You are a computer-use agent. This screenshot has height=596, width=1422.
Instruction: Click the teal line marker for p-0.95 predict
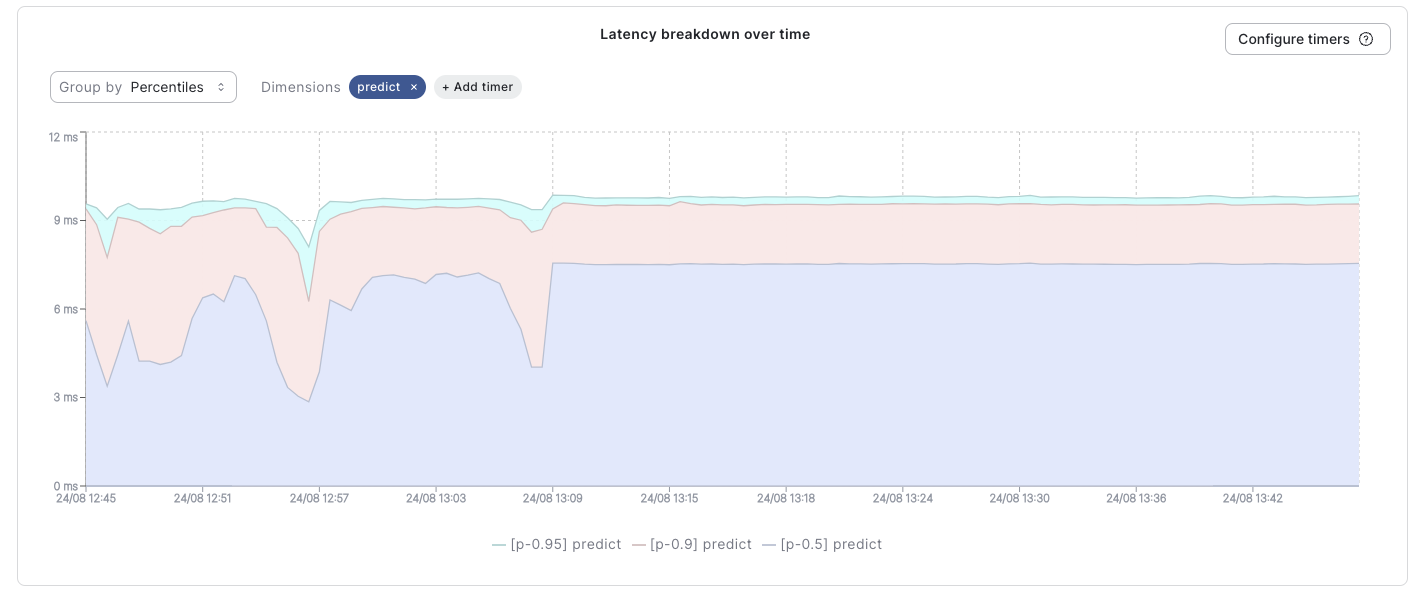pos(498,544)
